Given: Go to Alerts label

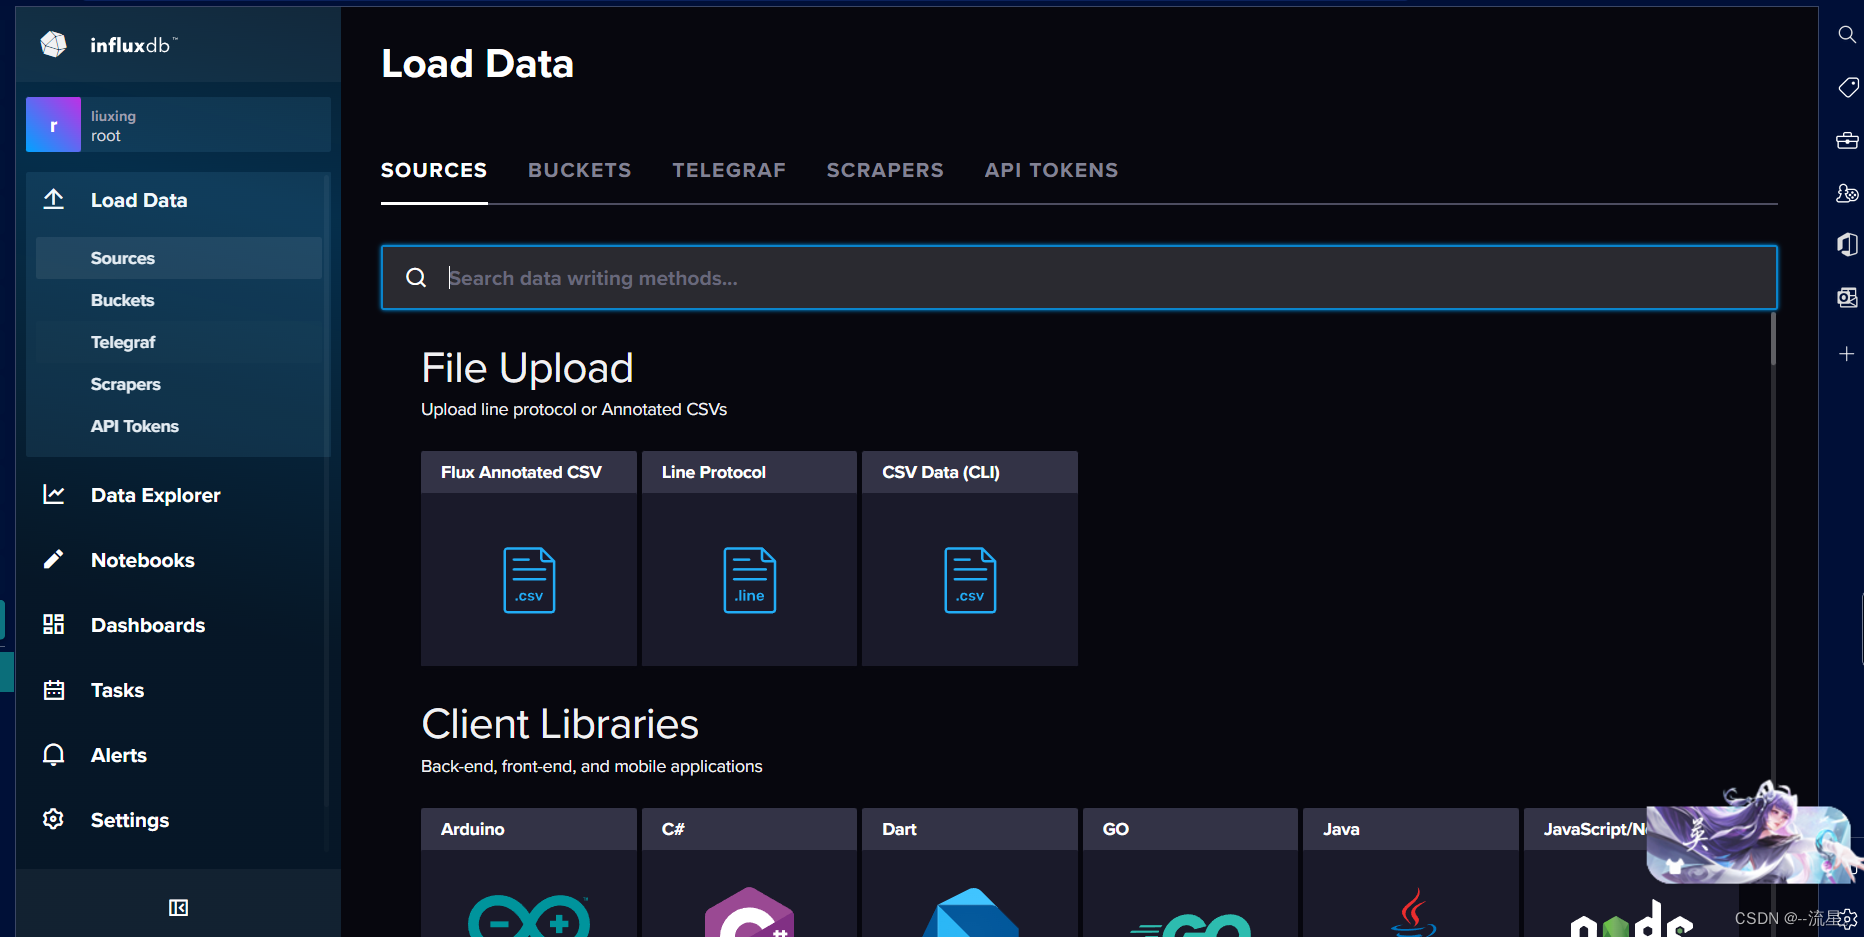Looking at the screenshot, I should pos(119,755).
